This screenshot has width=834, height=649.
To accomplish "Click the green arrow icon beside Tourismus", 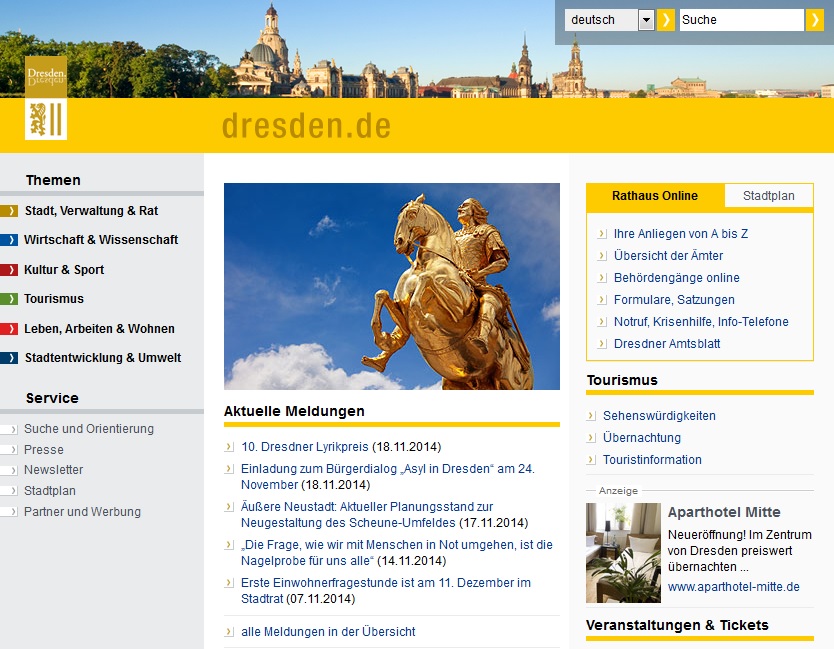I will click(9, 299).
